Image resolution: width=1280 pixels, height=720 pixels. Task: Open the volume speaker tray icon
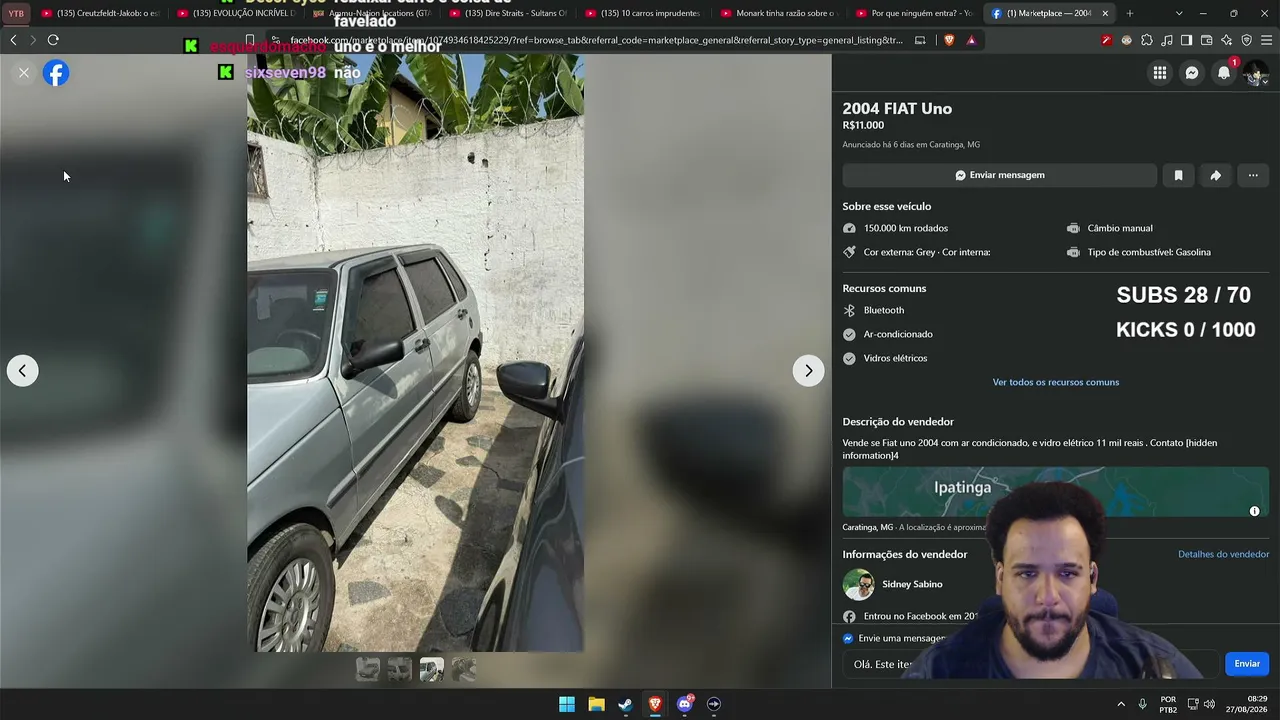1210,704
